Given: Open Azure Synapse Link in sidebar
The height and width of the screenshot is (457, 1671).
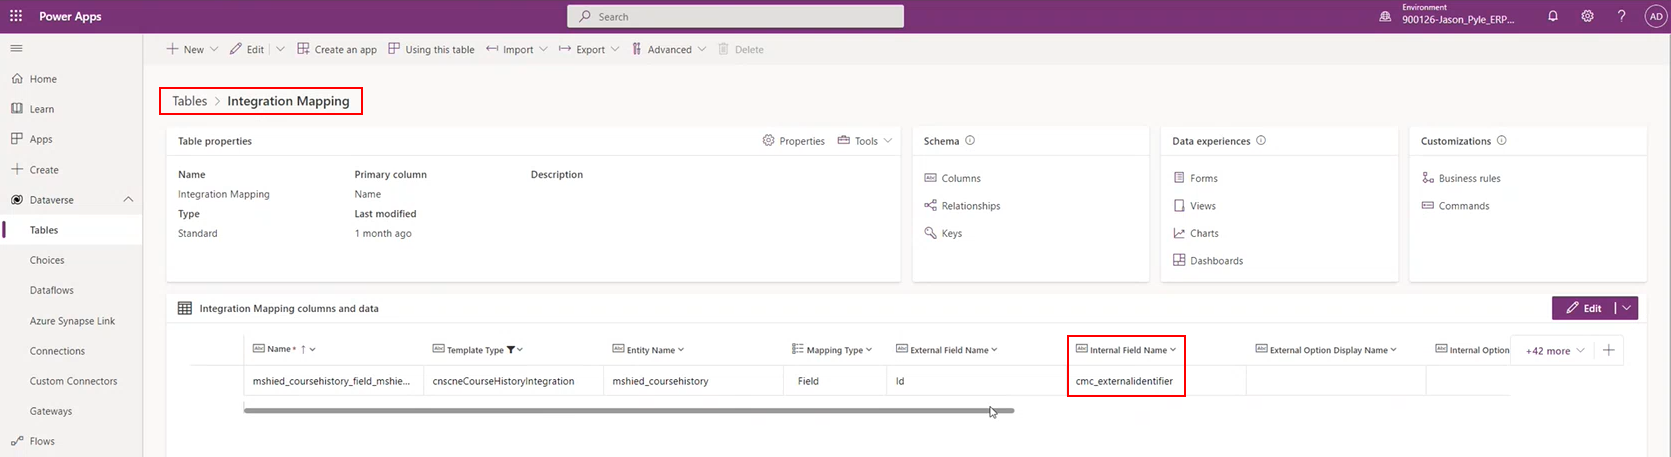Looking at the screenshot, I should (71, 321).
